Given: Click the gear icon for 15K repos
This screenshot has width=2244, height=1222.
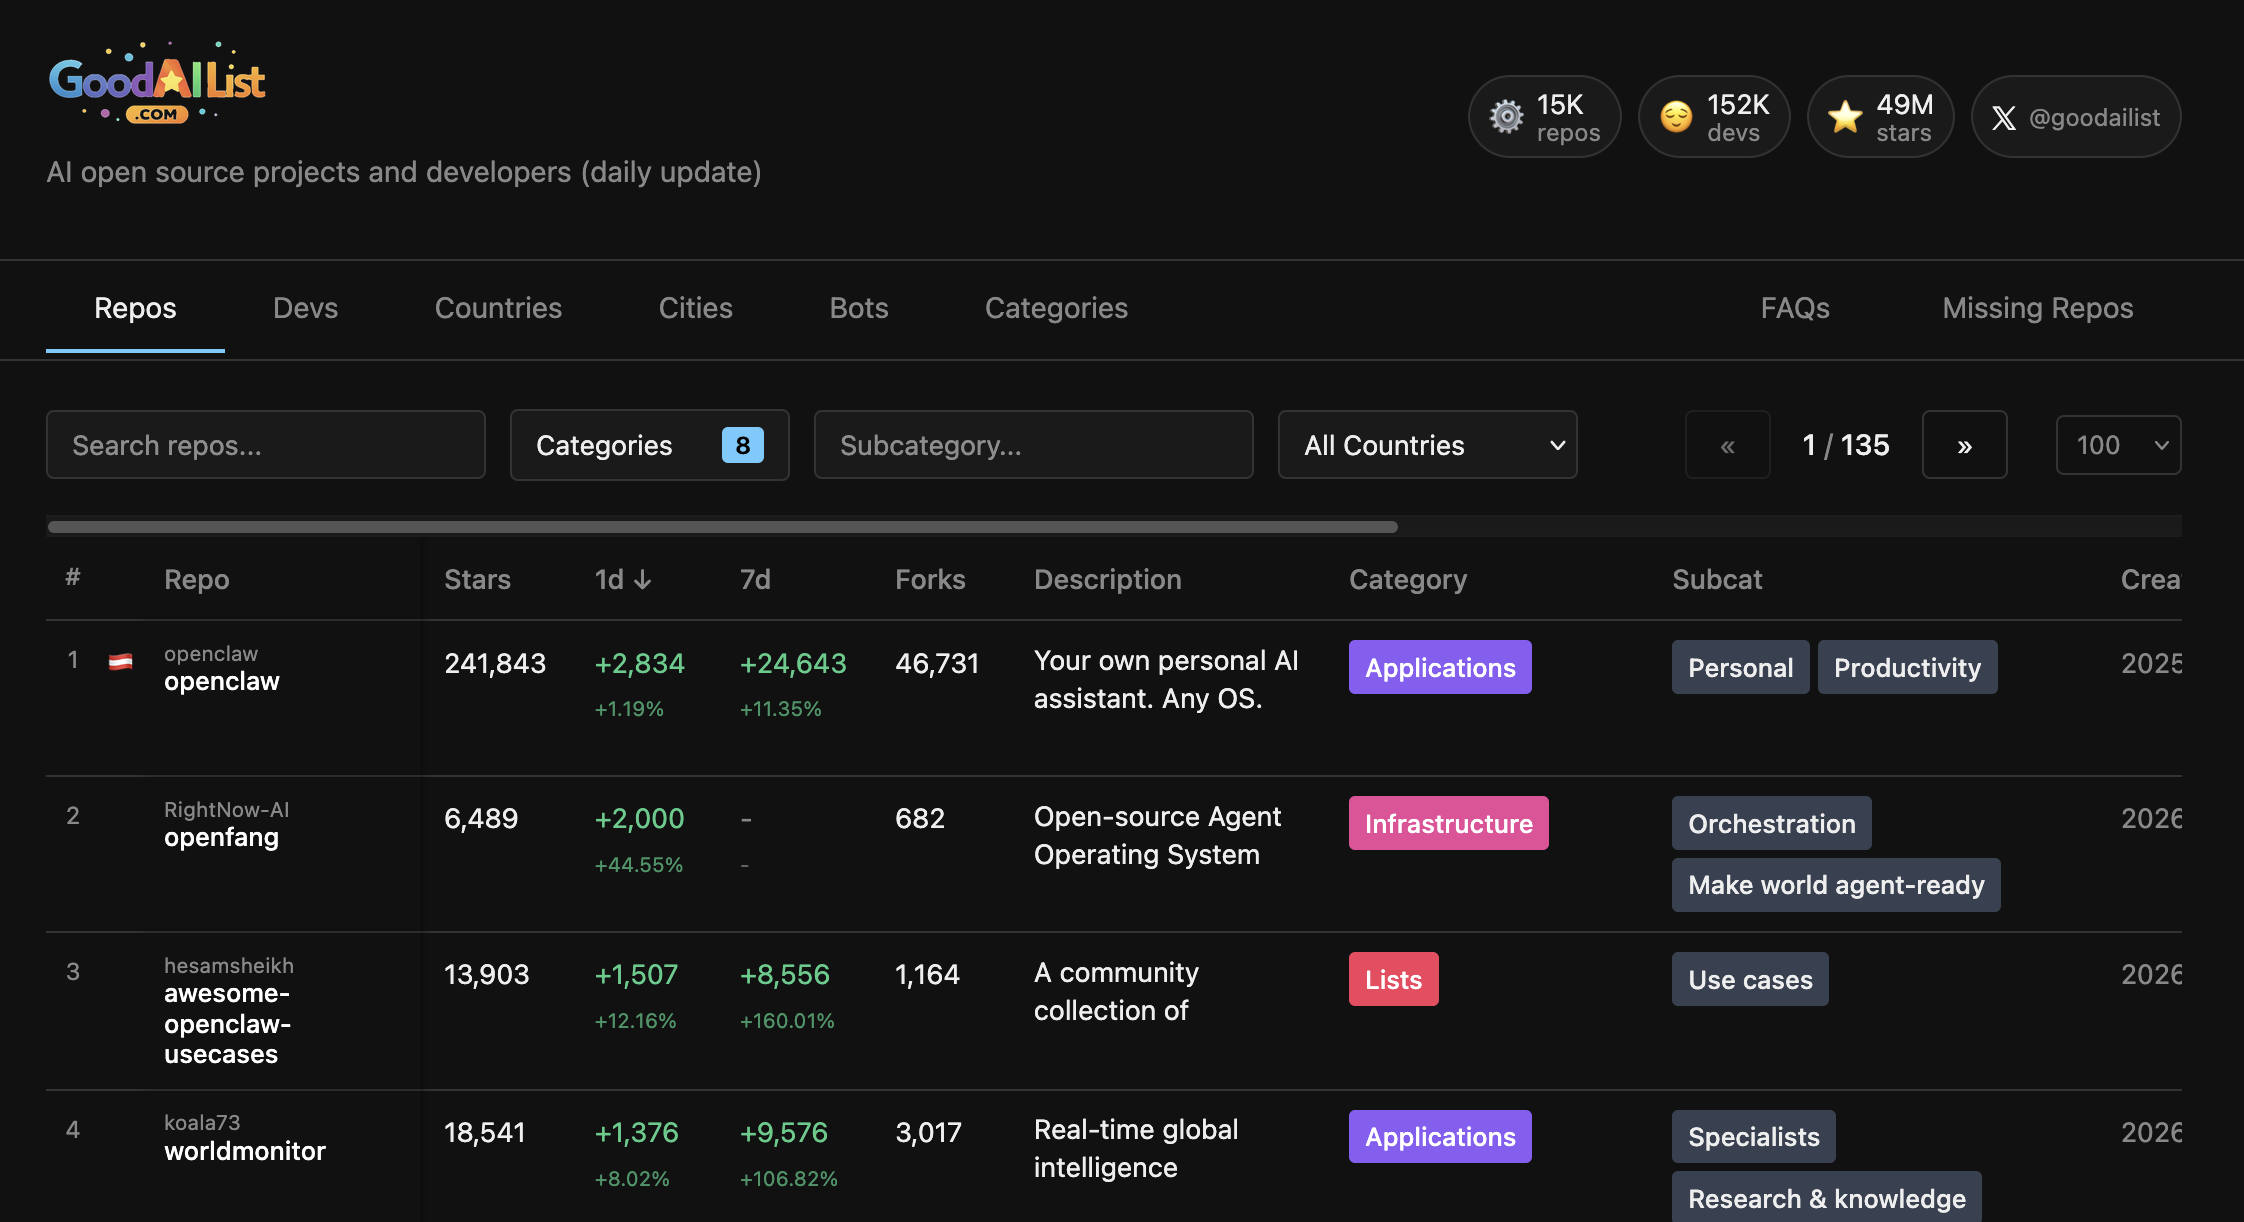Looking at the screenshot, I should (x=1506, y=117).
